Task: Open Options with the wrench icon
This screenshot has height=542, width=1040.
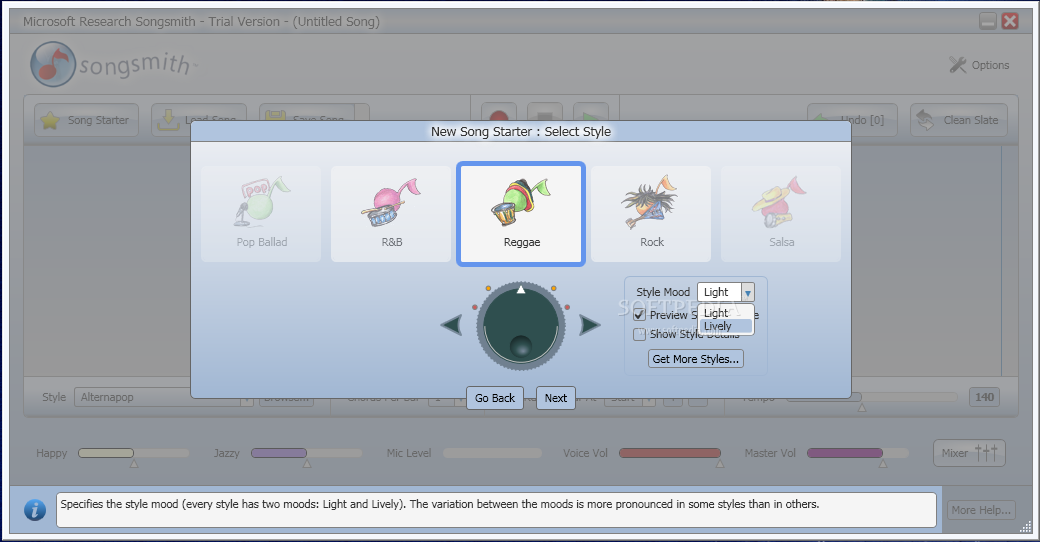Action: 979,65
